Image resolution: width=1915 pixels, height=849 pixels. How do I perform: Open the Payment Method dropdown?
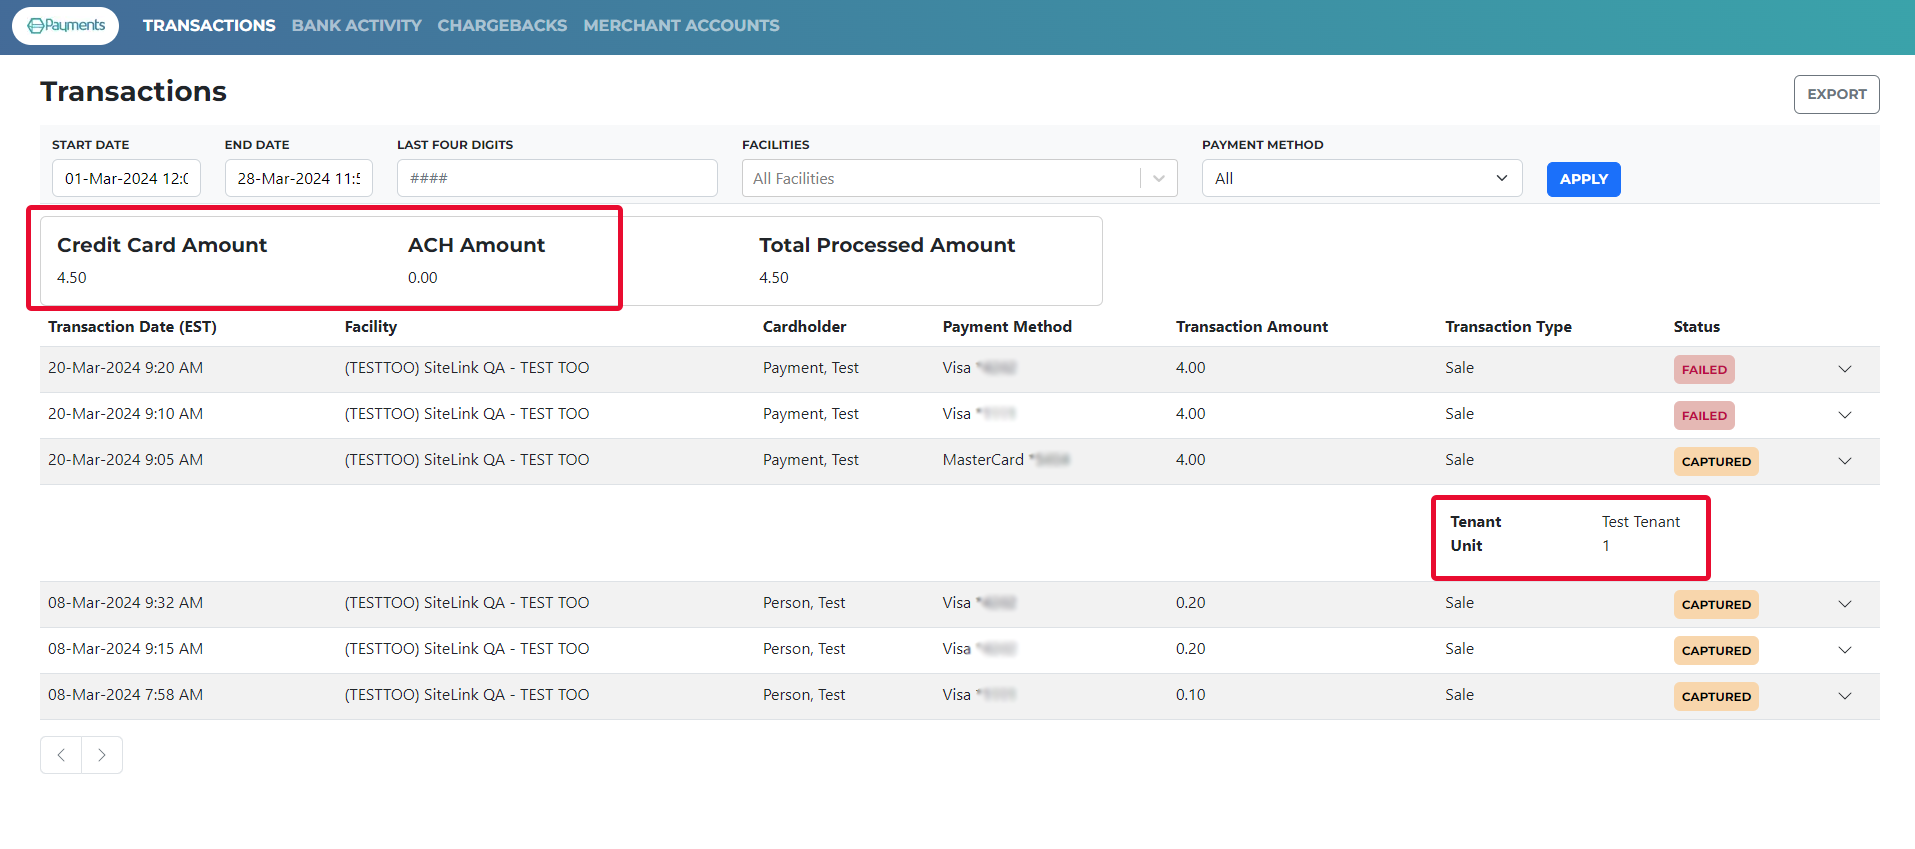click(1362, 178)
